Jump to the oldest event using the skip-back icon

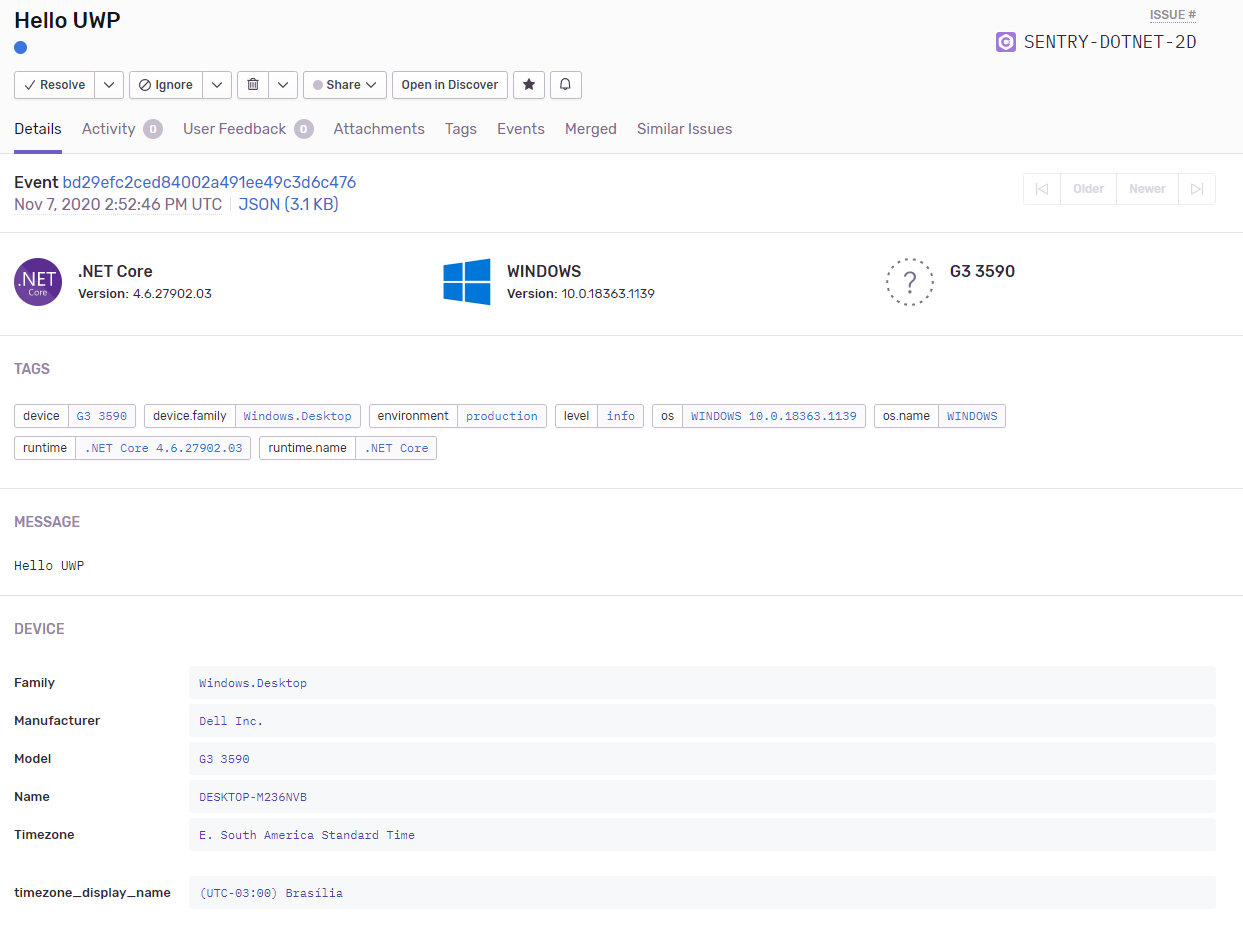[x=1041, y=188]
